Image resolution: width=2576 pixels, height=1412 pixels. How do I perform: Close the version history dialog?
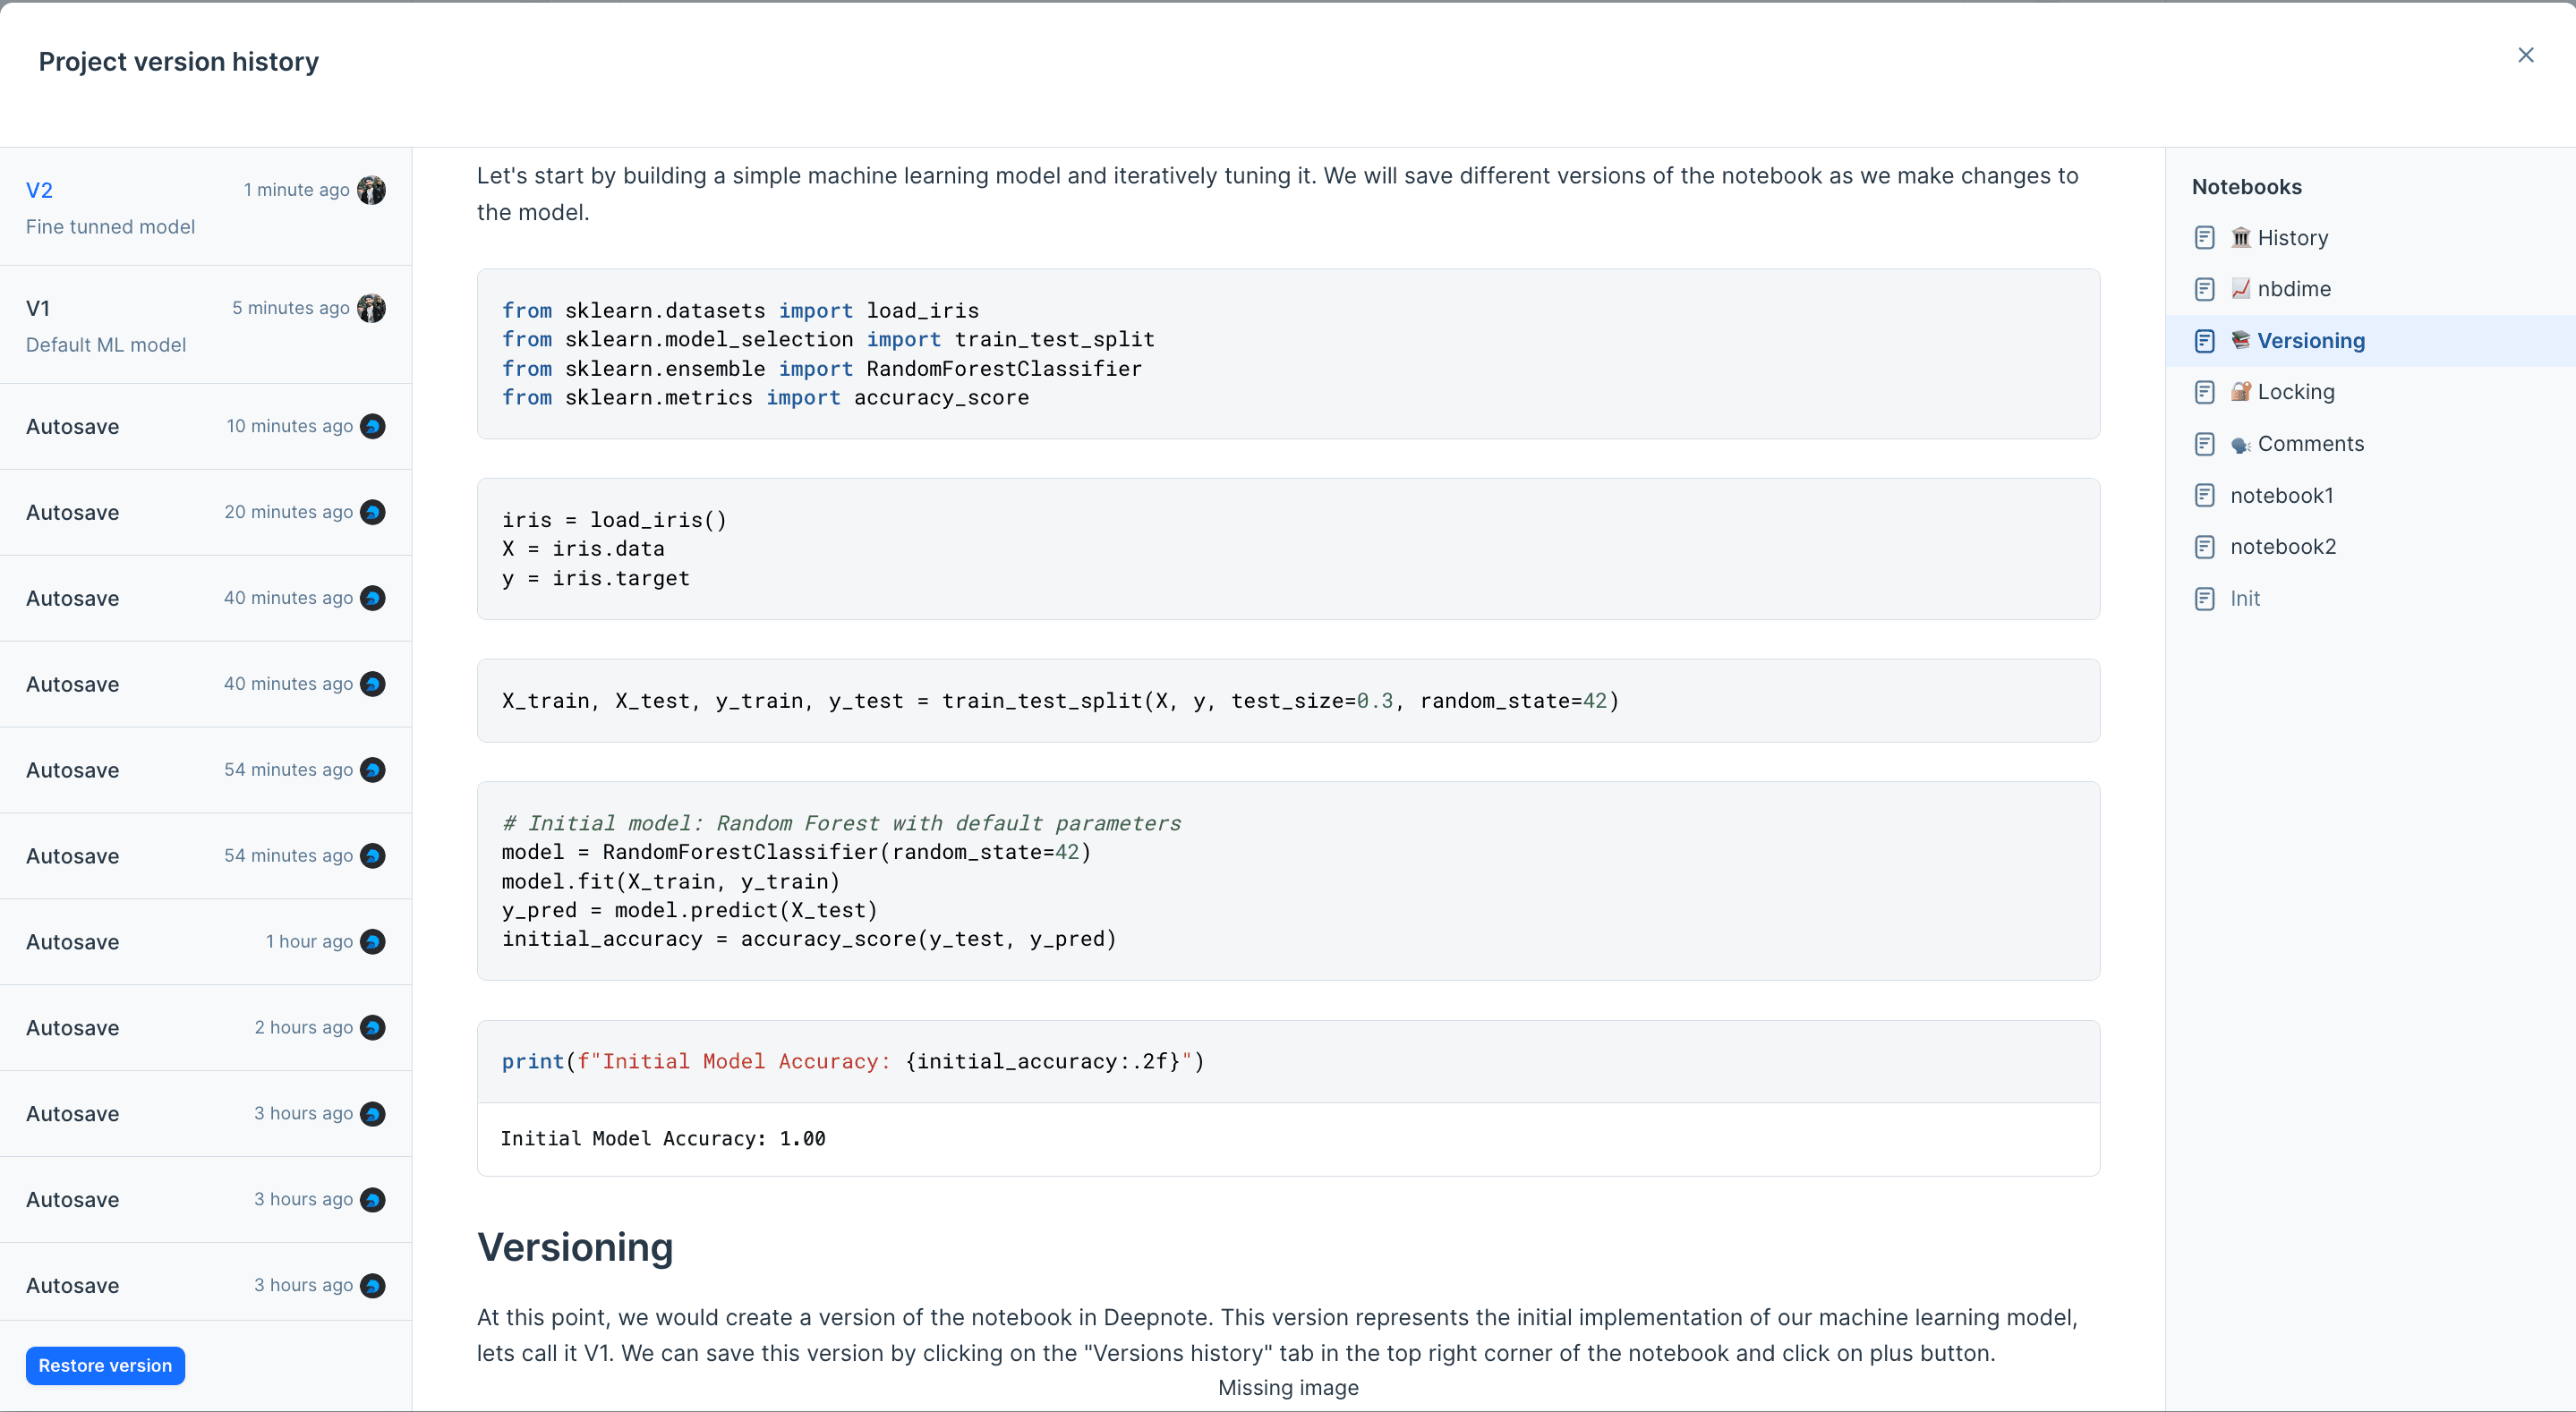(x=2525, y=55)
